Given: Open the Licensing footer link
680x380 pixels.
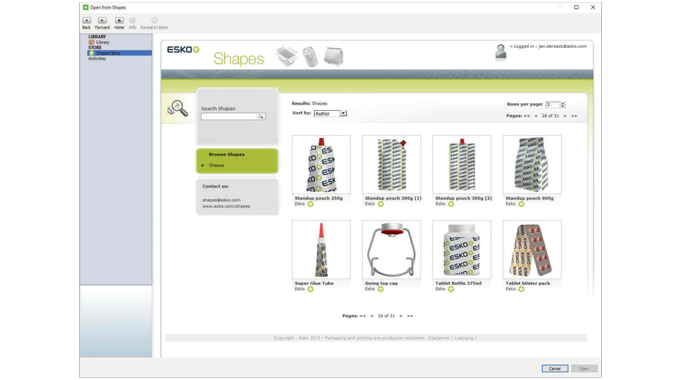Looking at the screenshot, I should [x=464, y=338].
